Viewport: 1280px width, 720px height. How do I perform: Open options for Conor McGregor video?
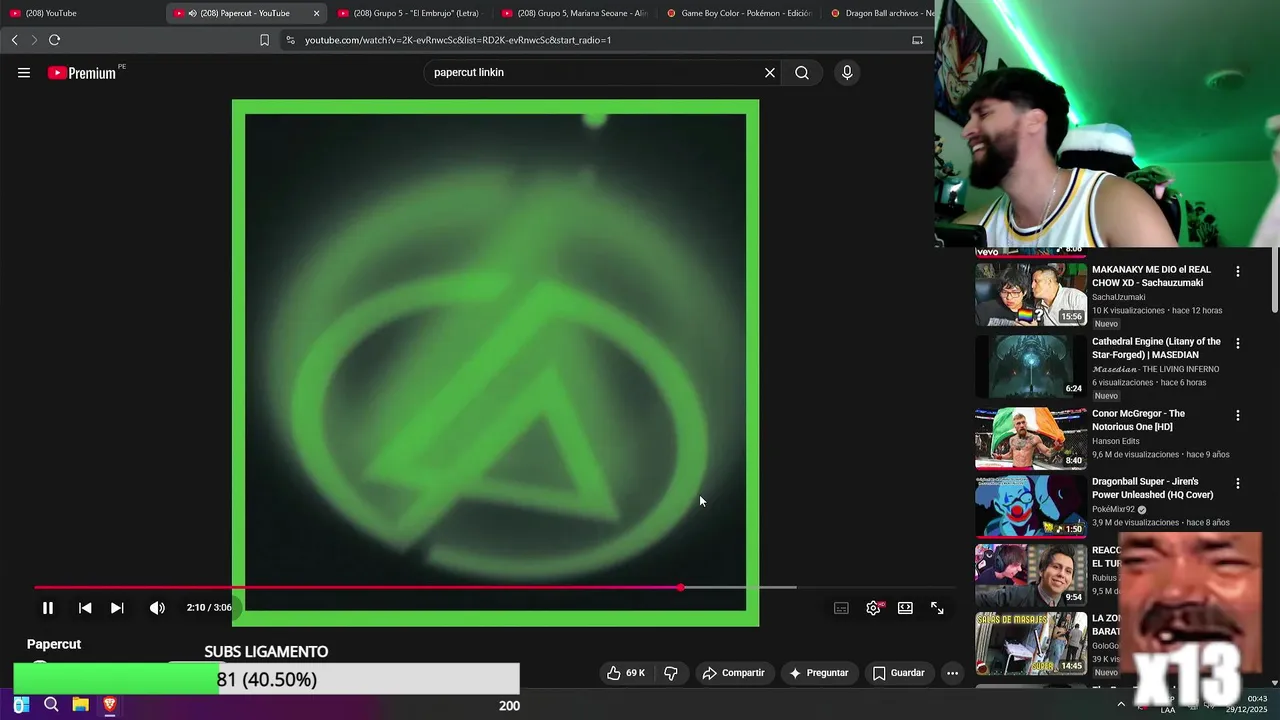(1238, 415)
